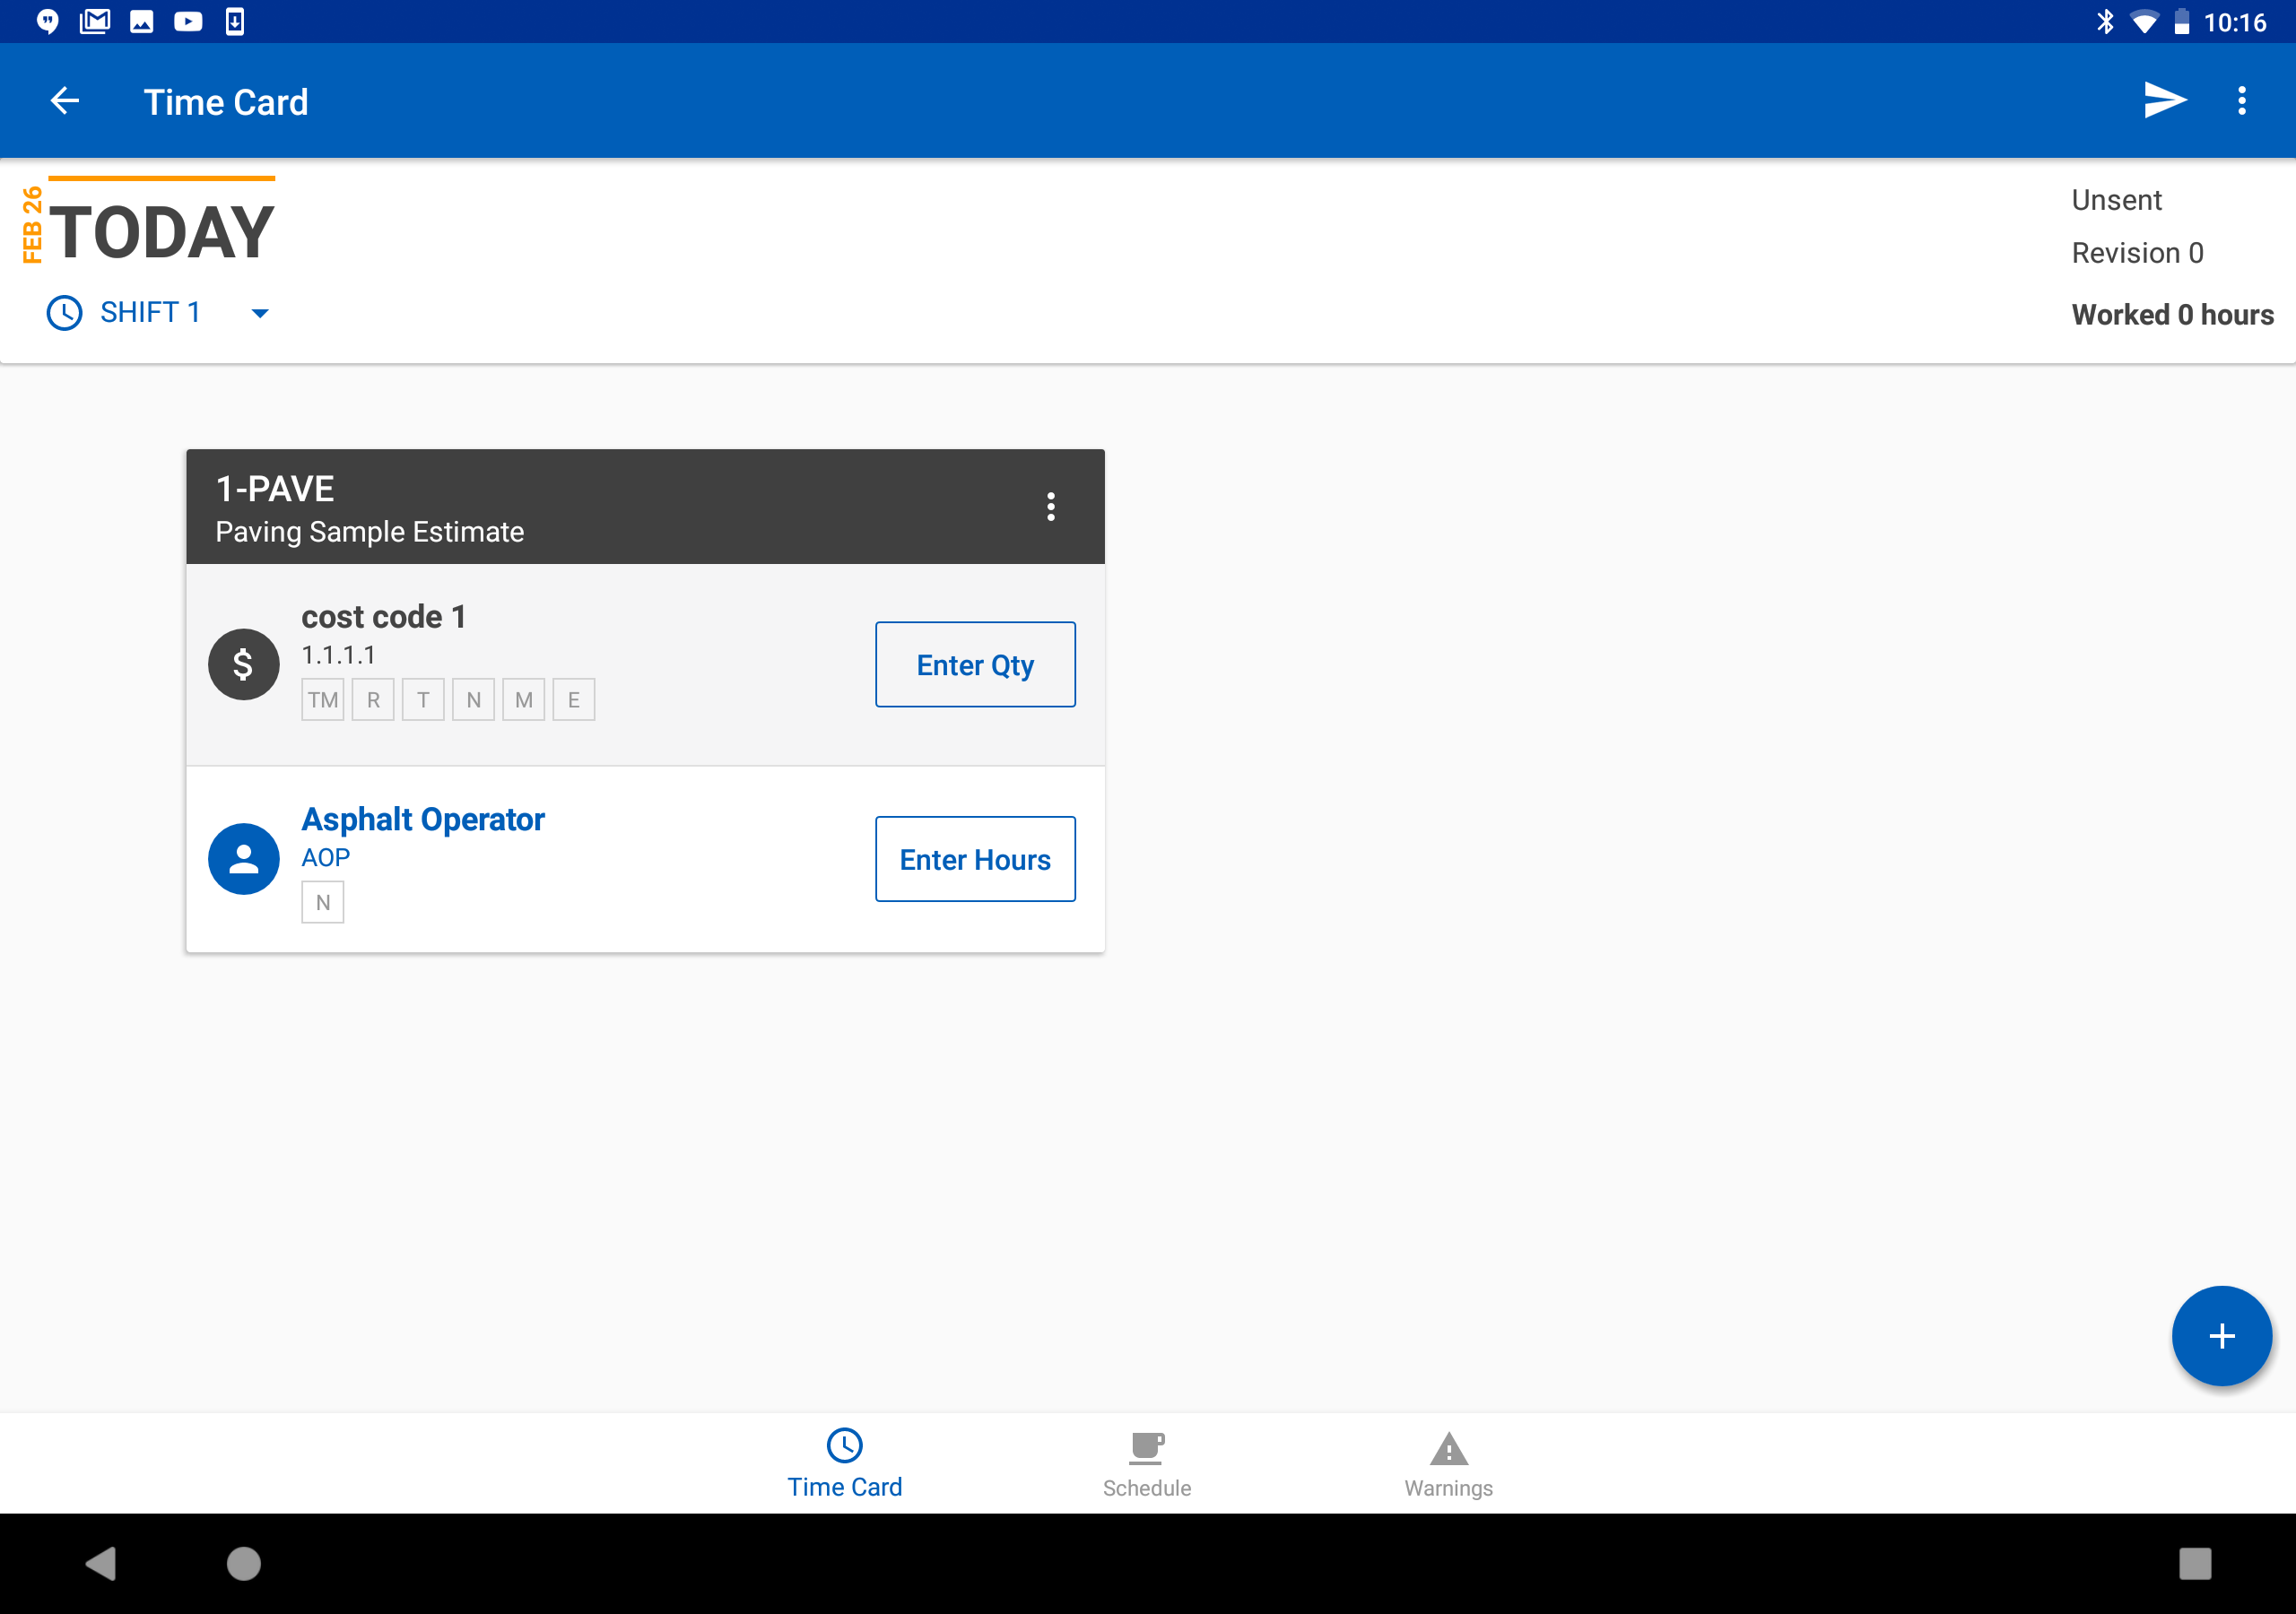
Task: Tap the blue plus floating action button
Action: tap(2222, 1335)
